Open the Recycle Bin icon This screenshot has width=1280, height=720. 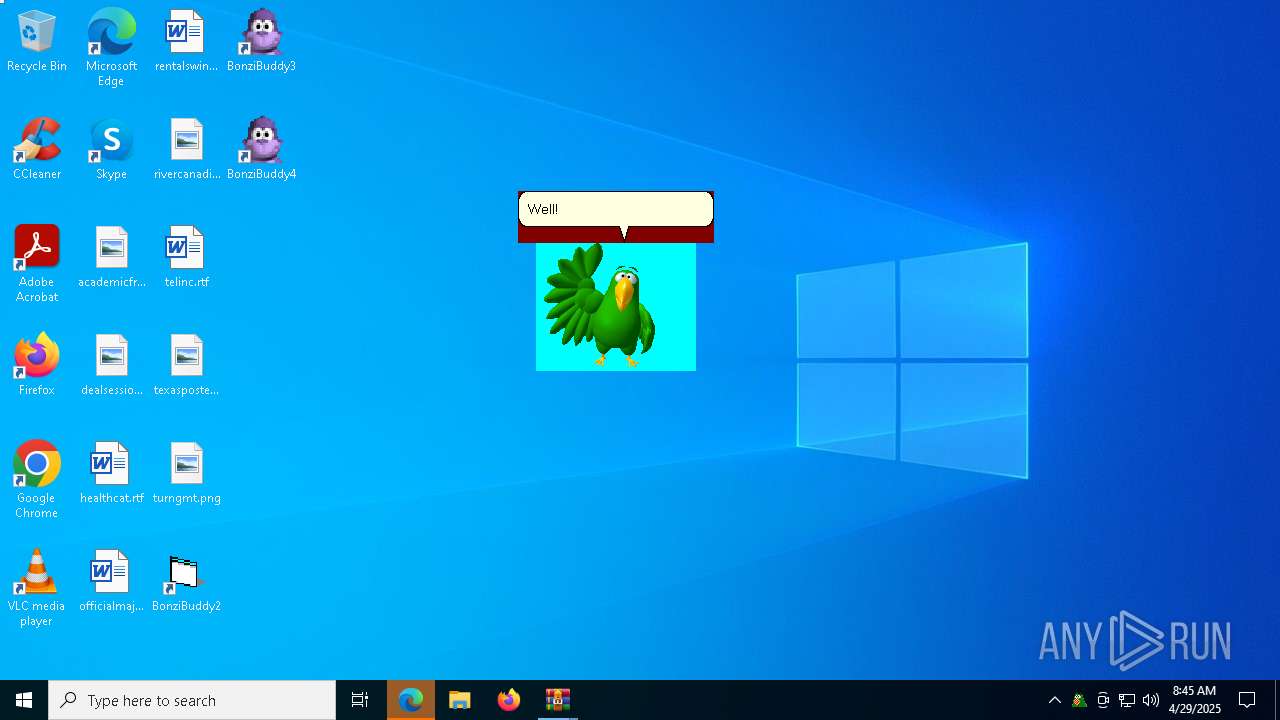click(x=37, y=42)
